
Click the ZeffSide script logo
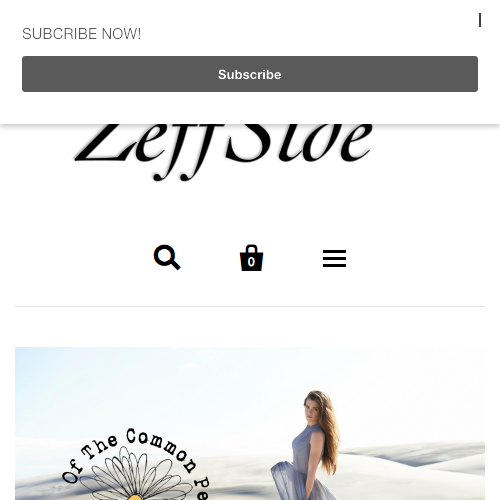coord(223,152)
